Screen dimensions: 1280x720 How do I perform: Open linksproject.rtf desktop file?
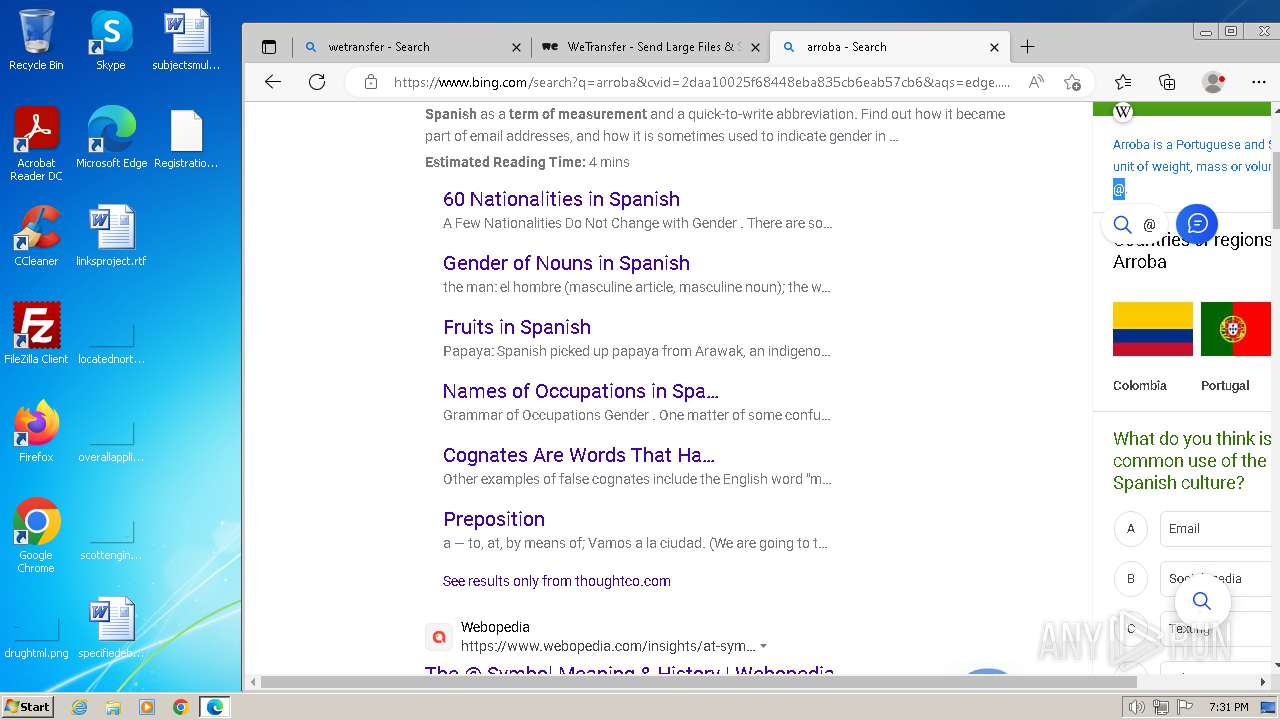tap(111, 236)
